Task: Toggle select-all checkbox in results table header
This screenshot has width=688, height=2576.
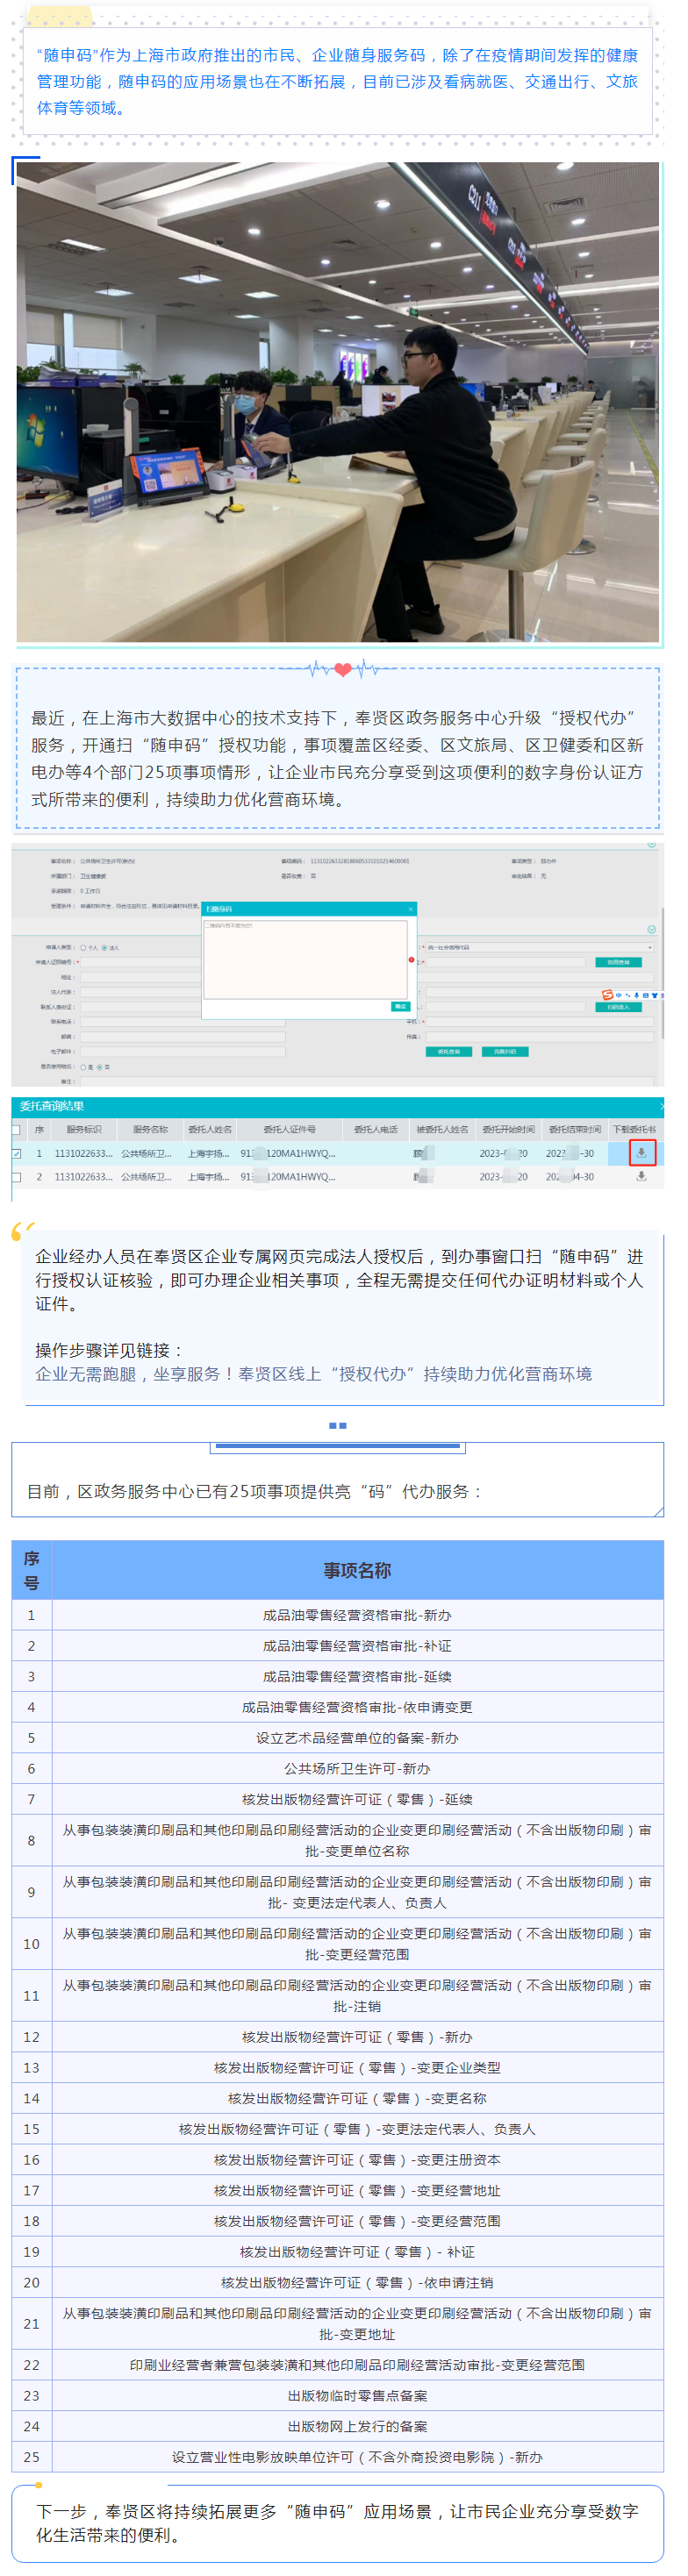Action: [x=17, y=1129]
